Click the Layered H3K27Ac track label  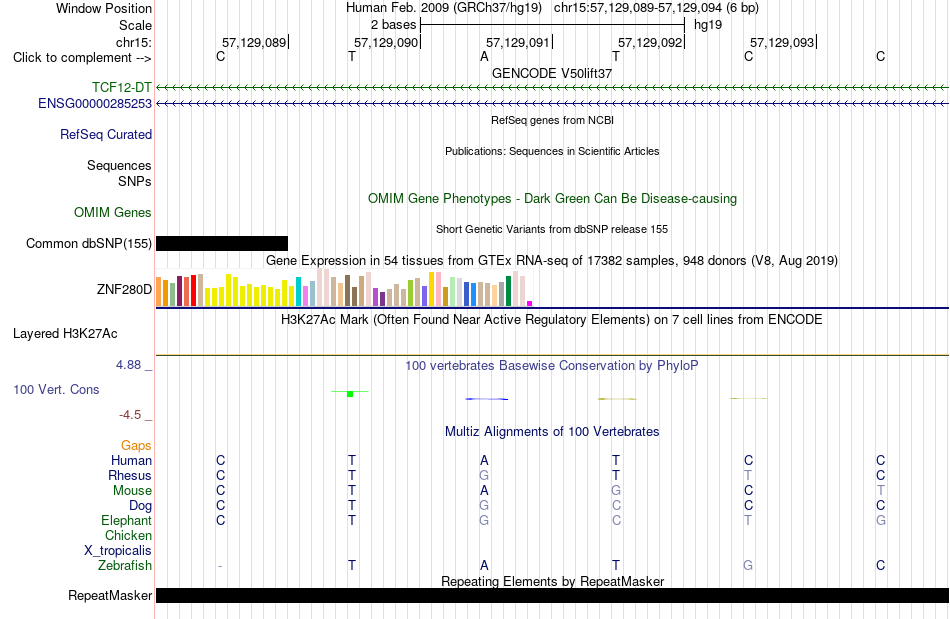(65, 334)
